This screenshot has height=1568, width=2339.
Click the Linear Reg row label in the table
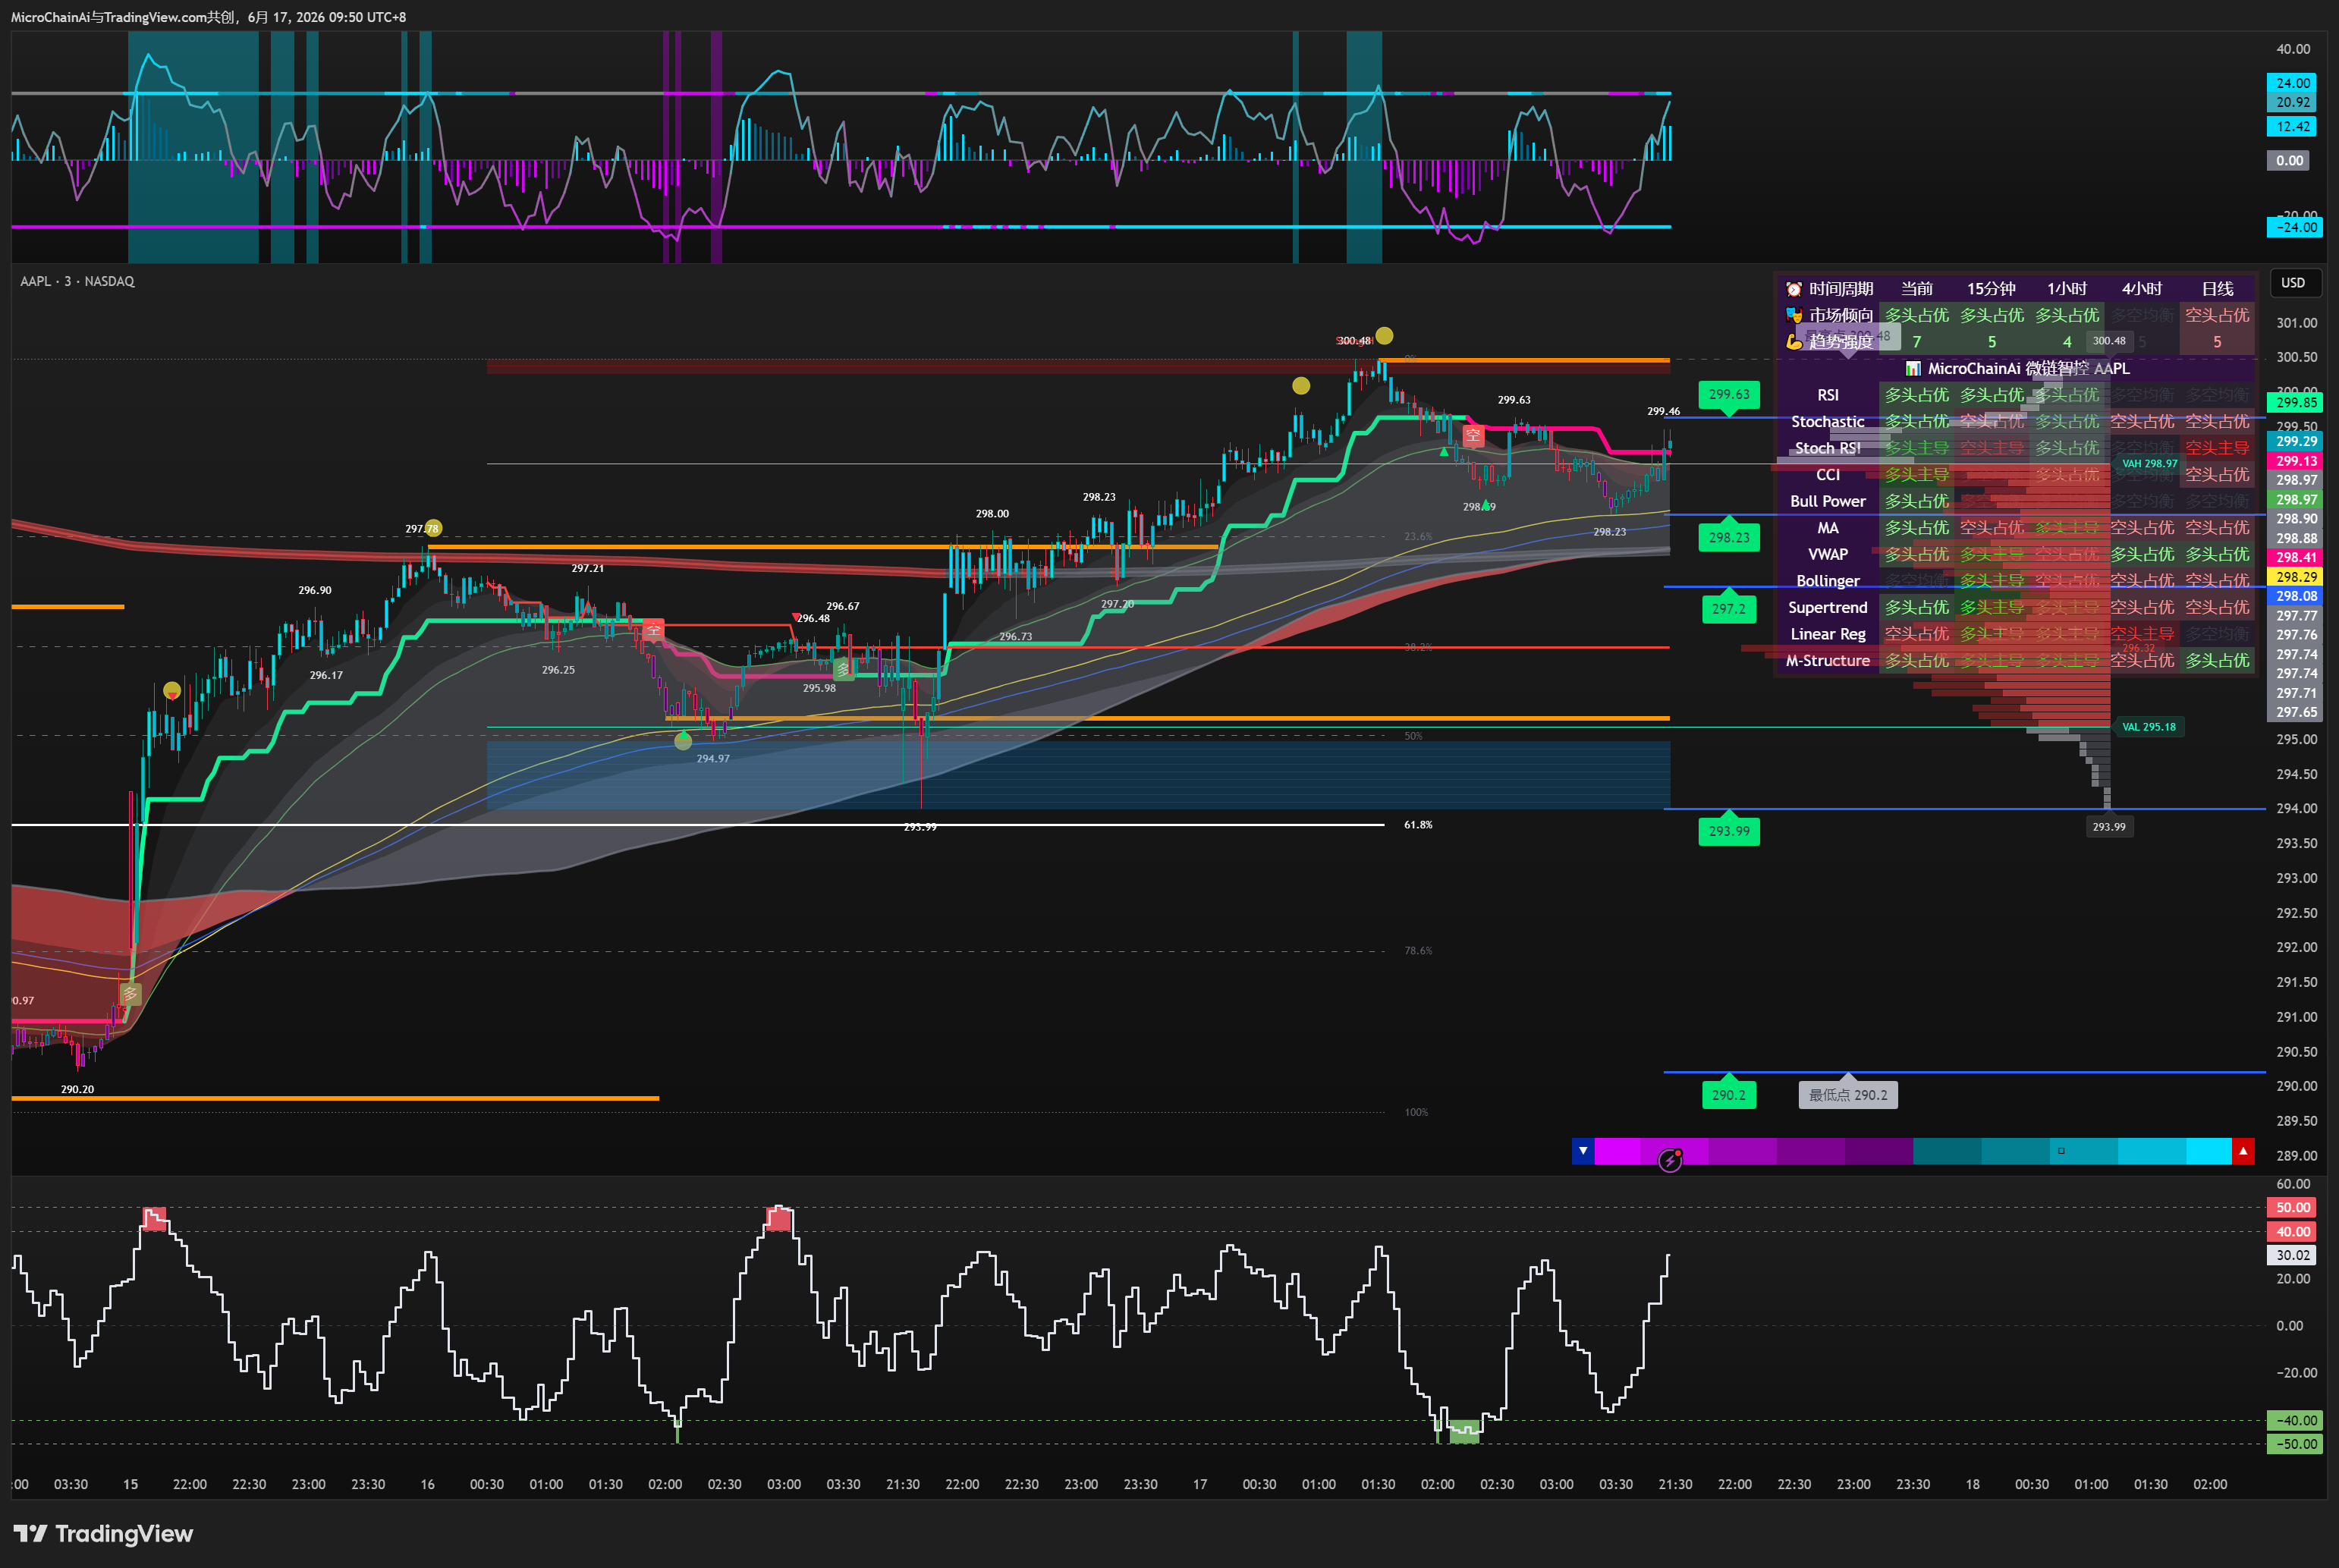1827,634
